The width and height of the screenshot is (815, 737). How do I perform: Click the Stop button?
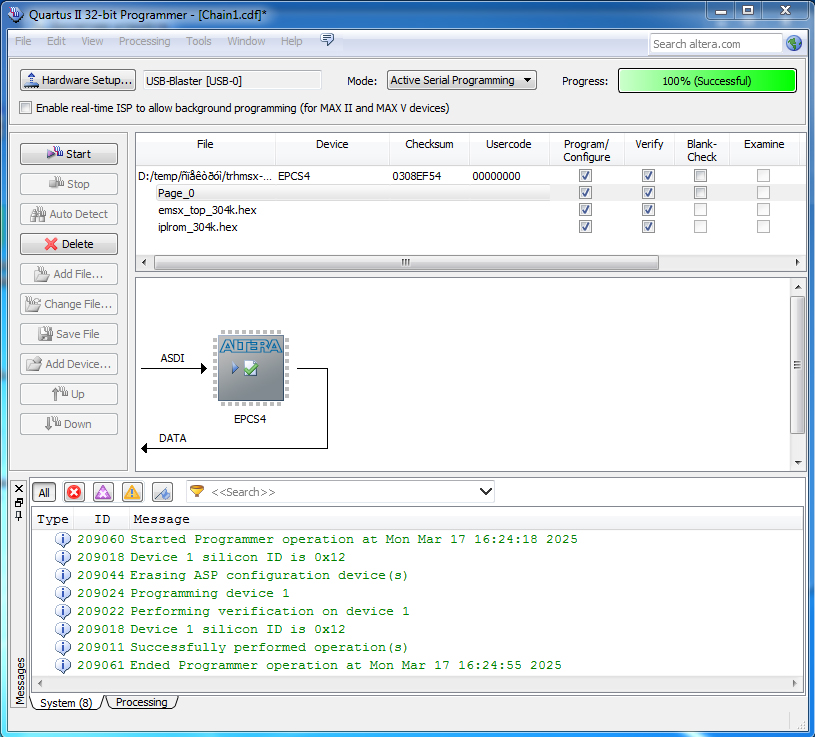69,184
